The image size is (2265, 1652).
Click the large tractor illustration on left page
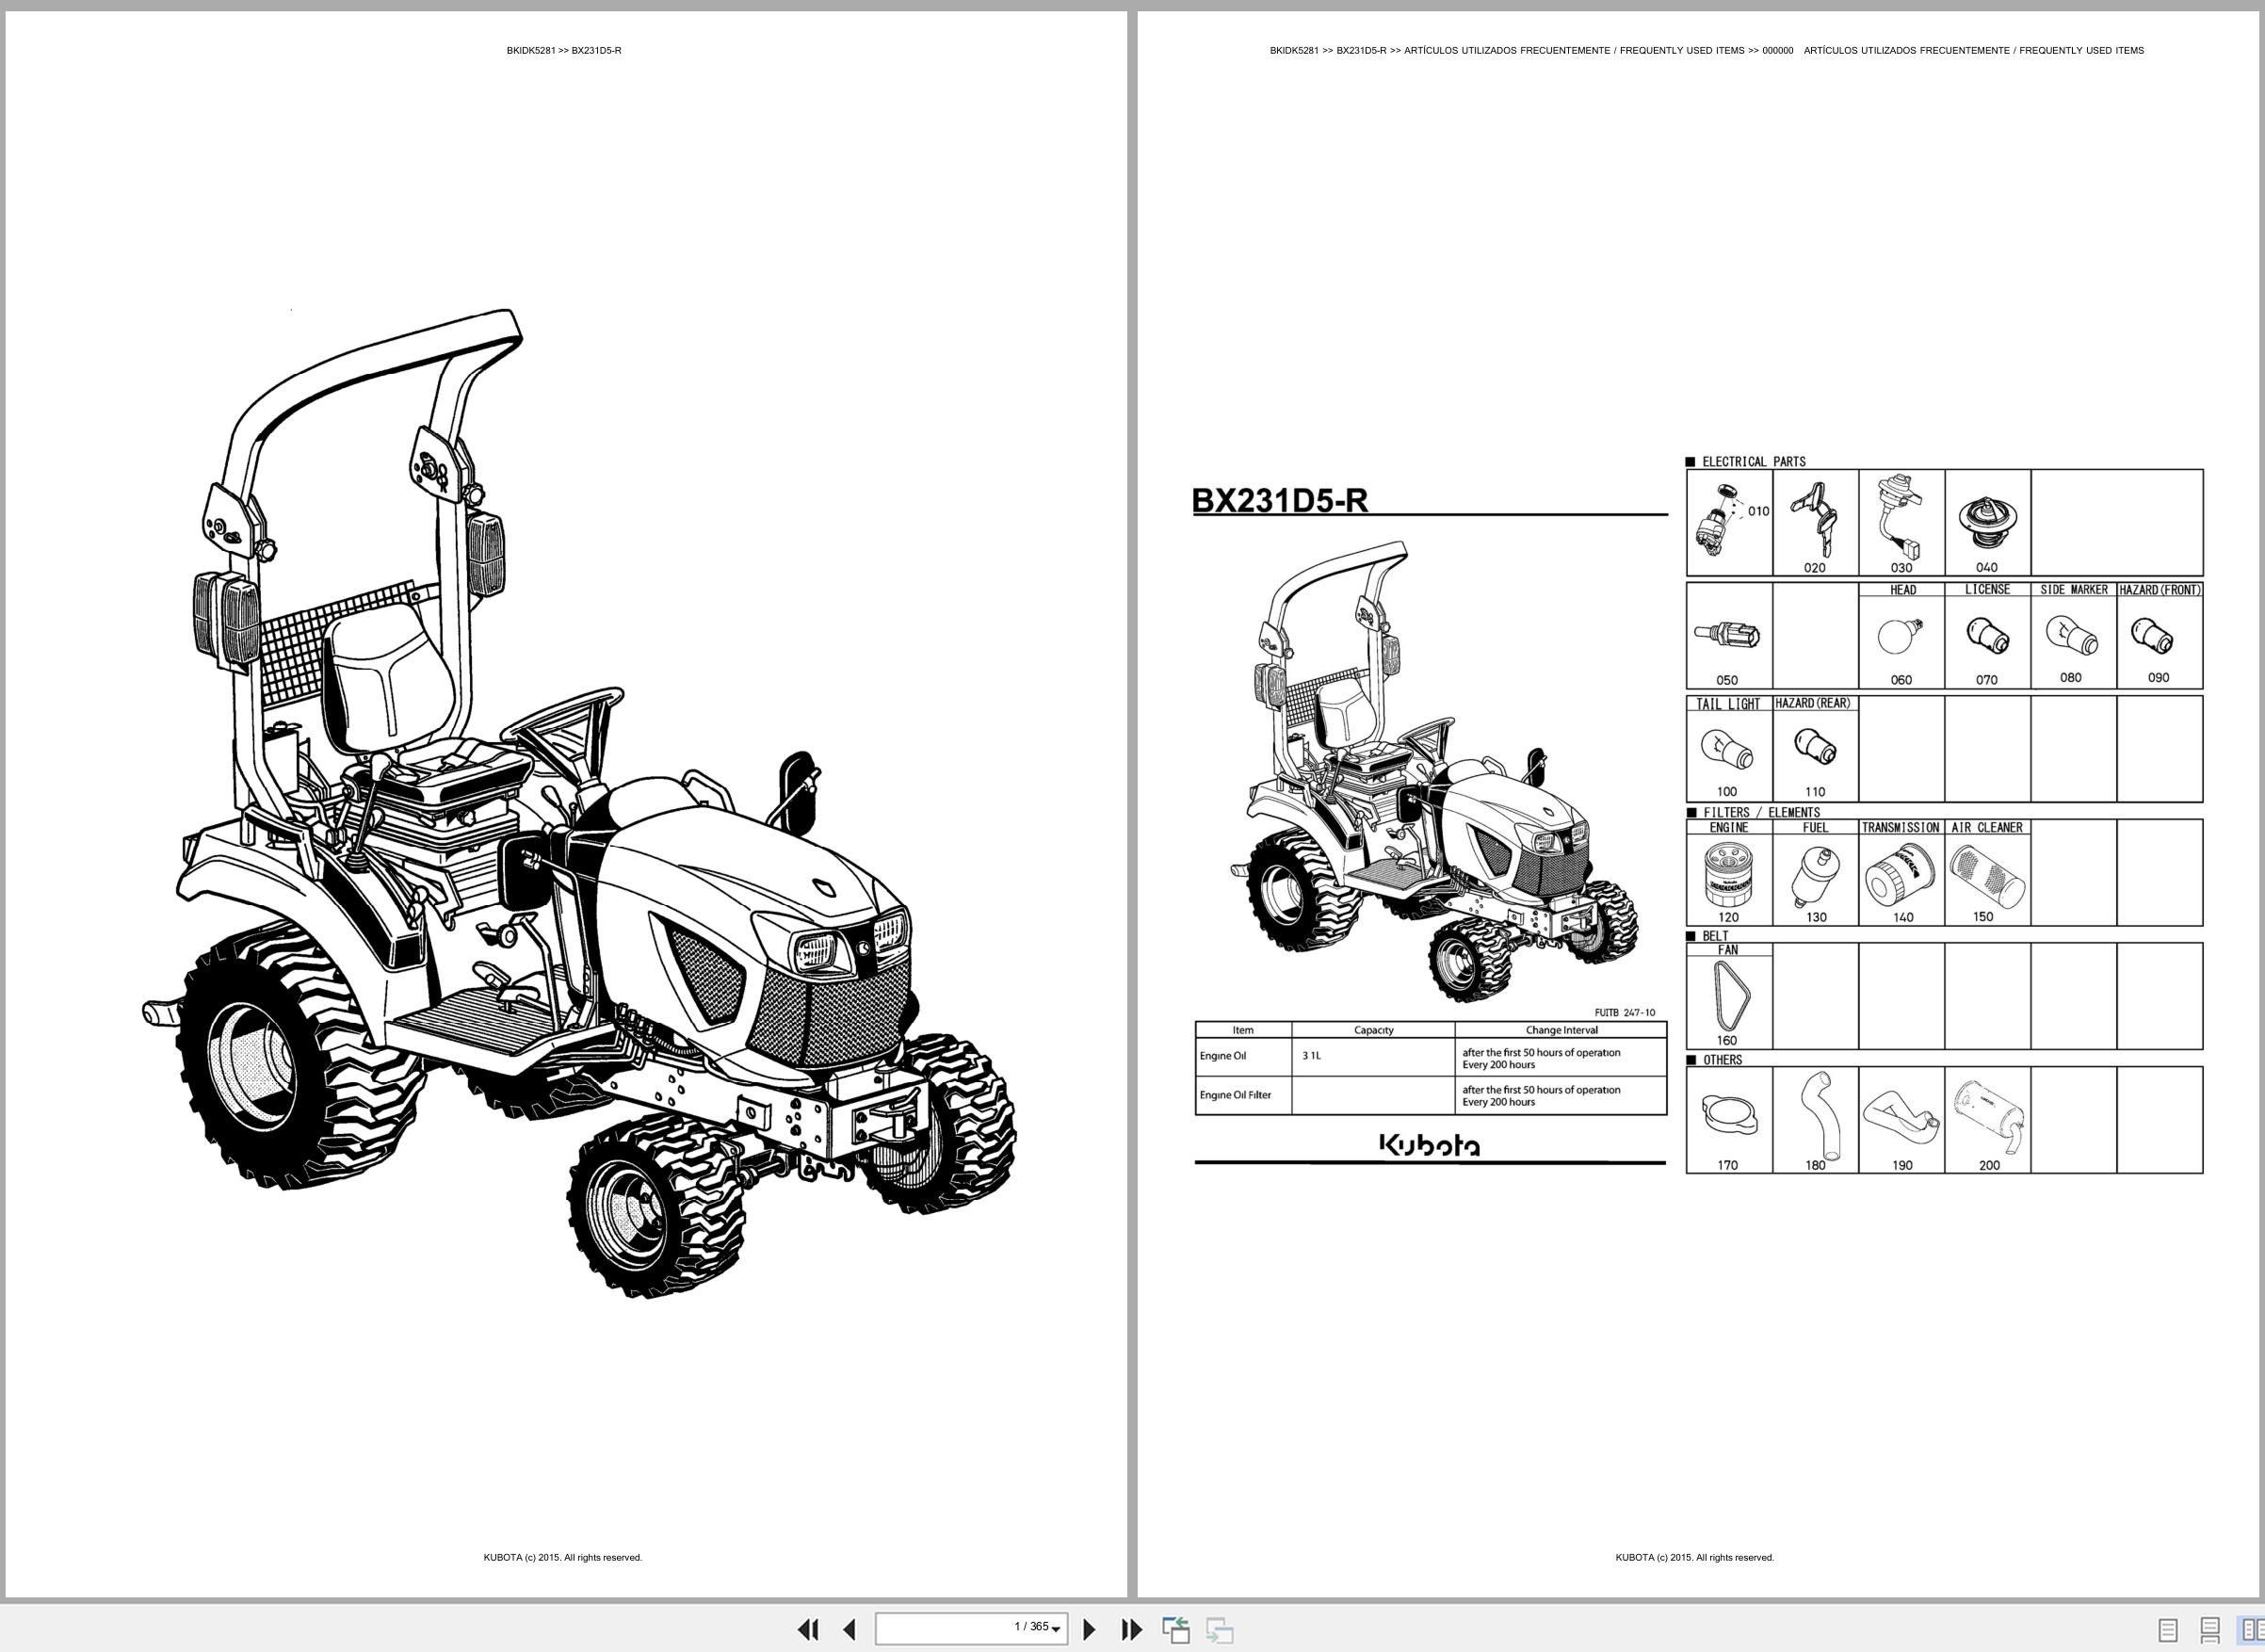click(x=578, y=803)
